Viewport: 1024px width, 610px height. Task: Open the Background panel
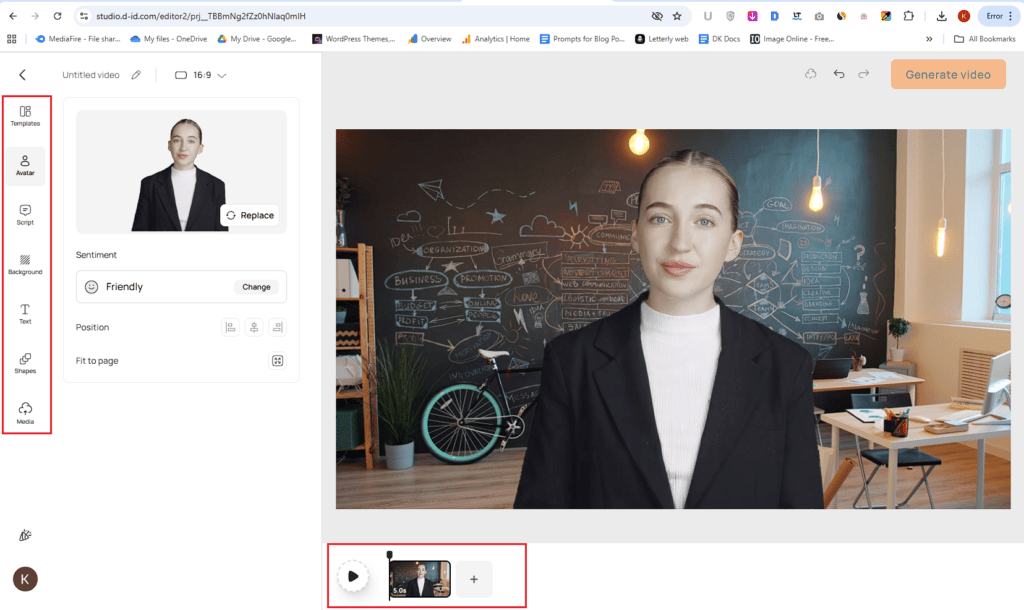point(25,265)
